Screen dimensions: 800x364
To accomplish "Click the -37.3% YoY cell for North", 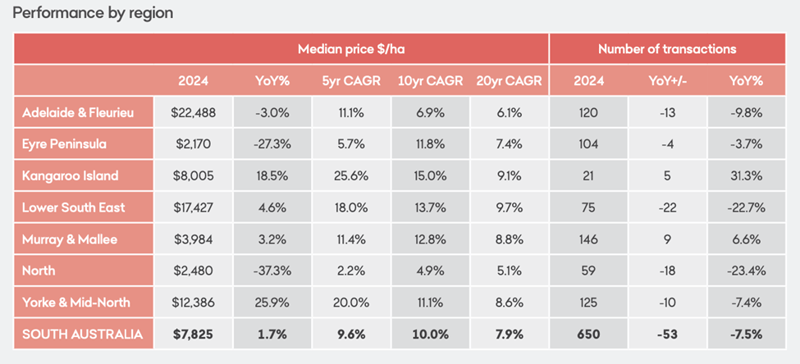I will [x=273, y=271].
